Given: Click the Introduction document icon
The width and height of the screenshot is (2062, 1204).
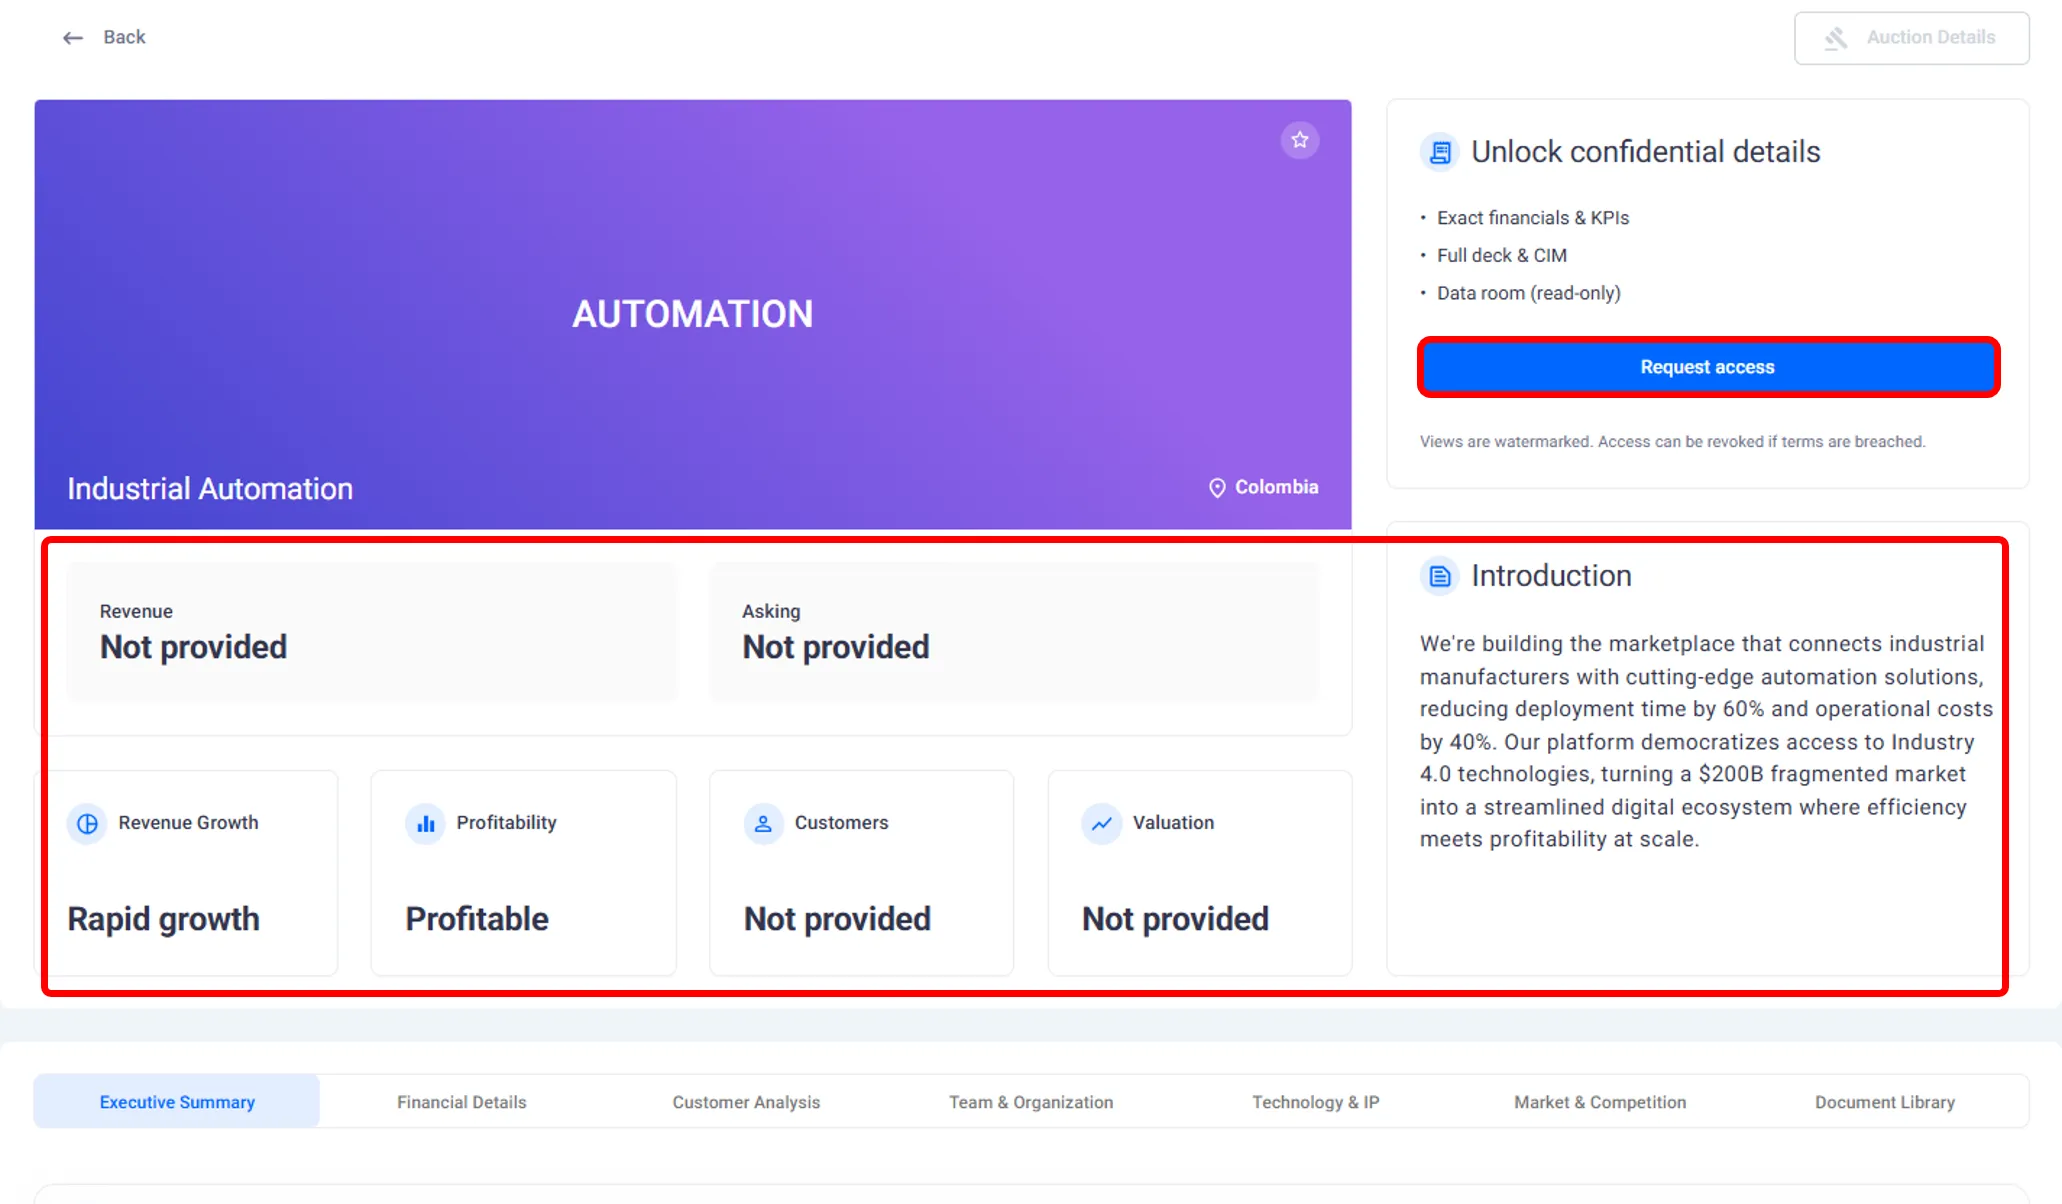Looking at the screenshot, I should (1439, 576).
